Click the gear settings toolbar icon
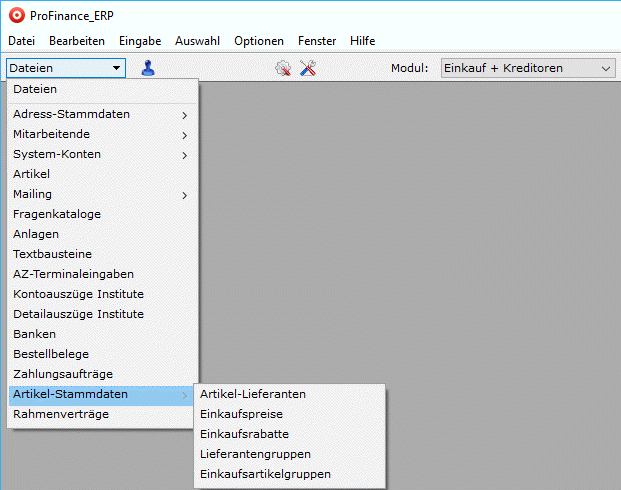 pos(283,68)
